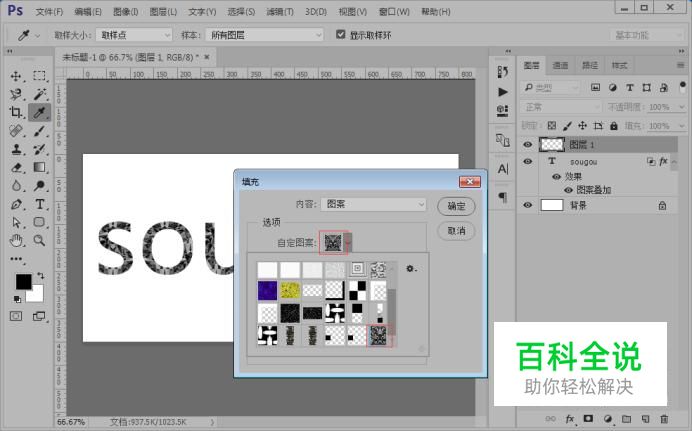Close the document tab 未标题-1

point(207,57)
